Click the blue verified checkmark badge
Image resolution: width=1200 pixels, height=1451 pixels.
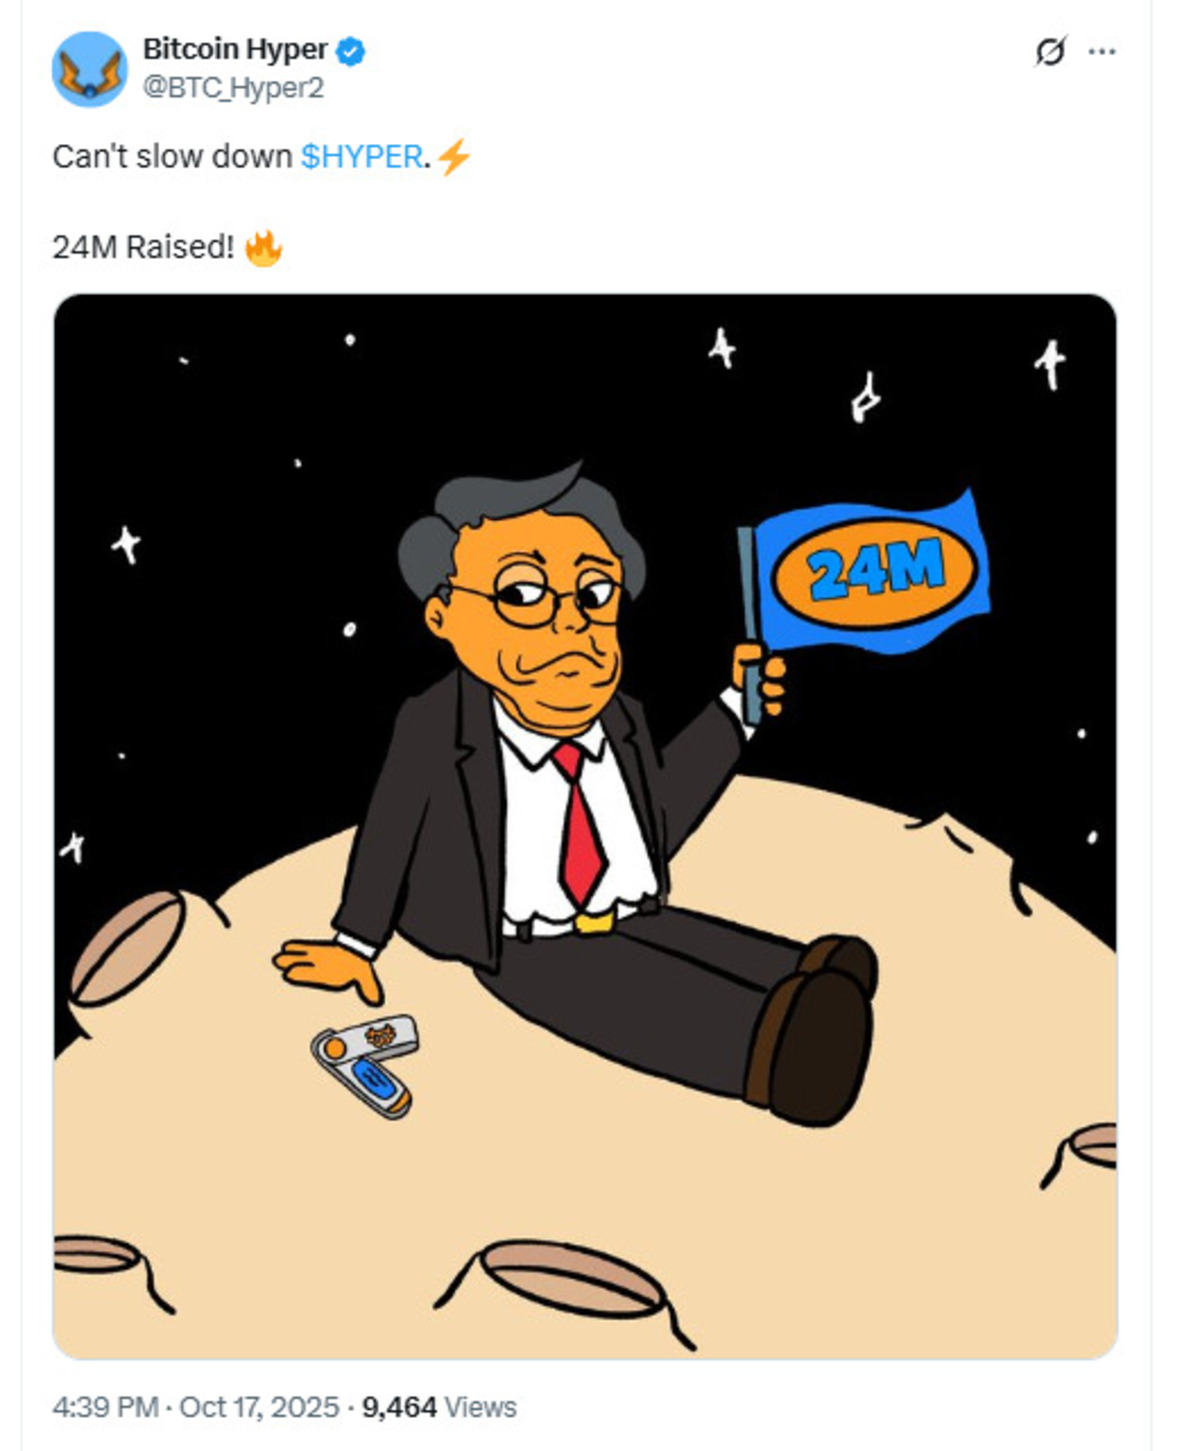(x=350, y=51)
